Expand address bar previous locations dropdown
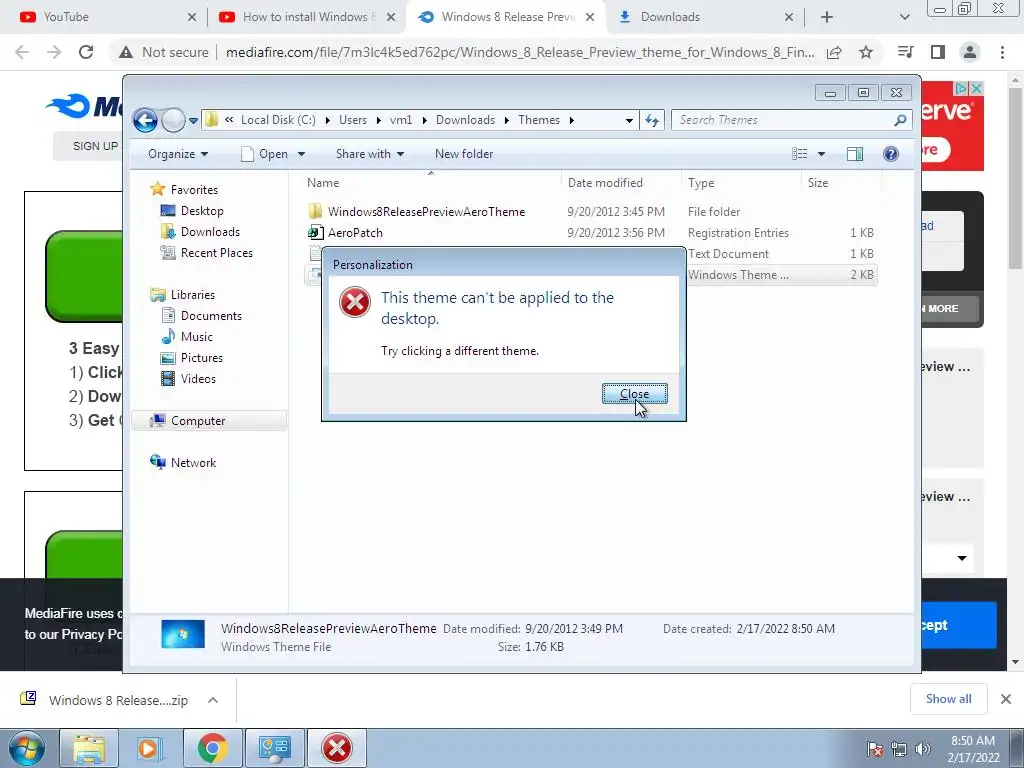Image resolution: width=1024 pixels, height=768 pixels. click(629, 120)
